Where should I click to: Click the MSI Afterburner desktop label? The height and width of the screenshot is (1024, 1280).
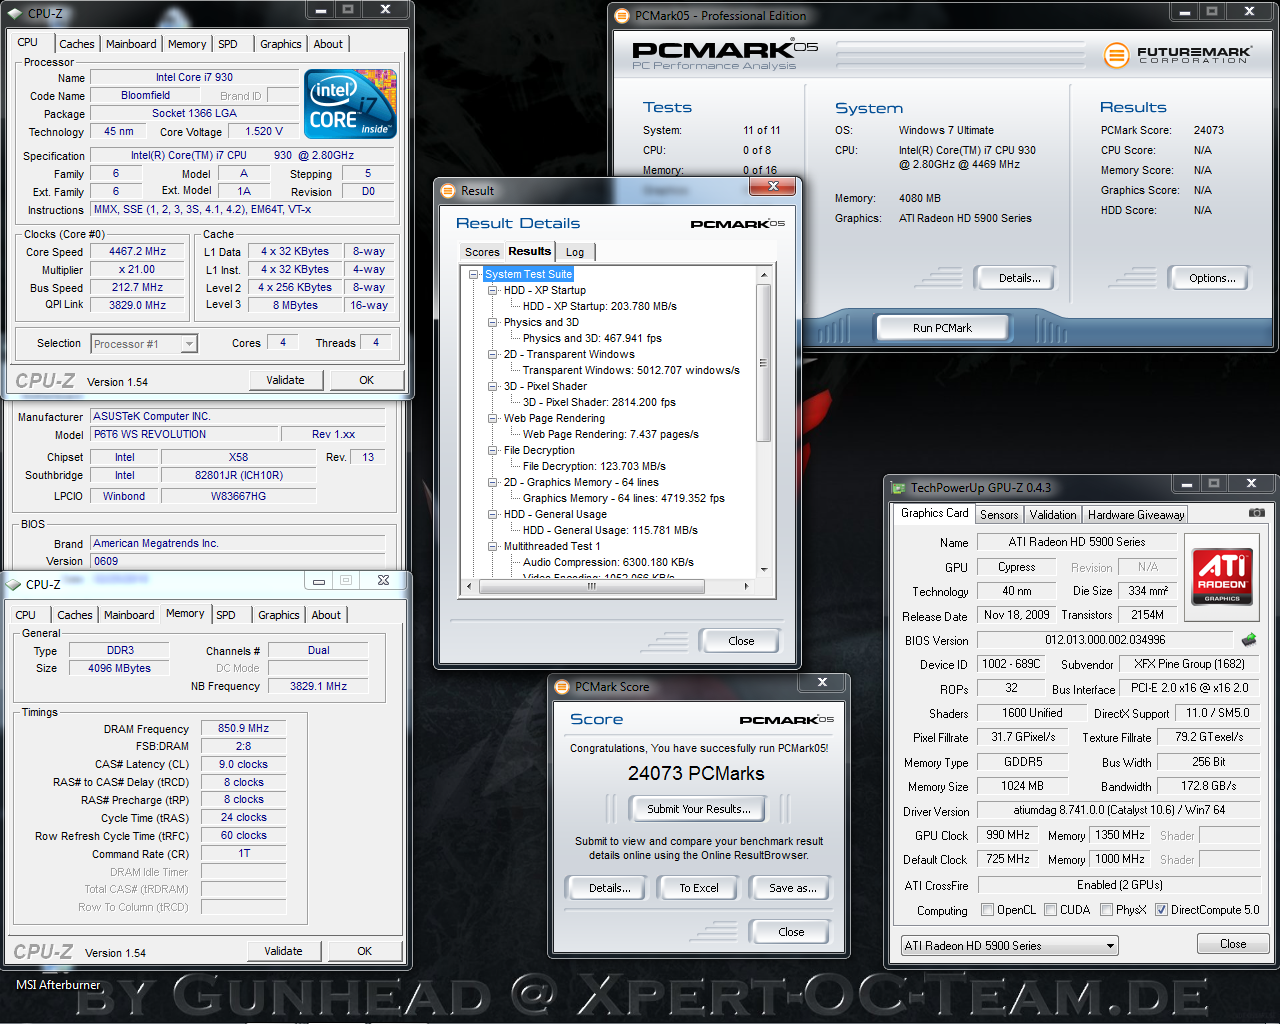click(x=58, y=985)
